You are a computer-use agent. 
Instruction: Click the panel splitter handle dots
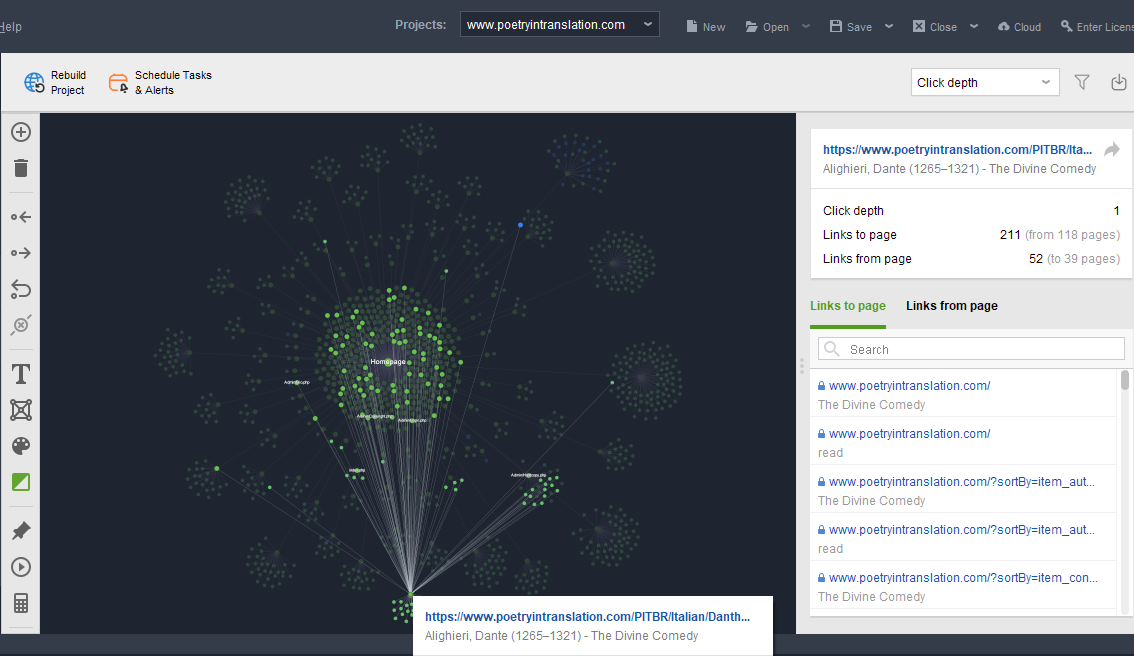[x=802, y=365]
